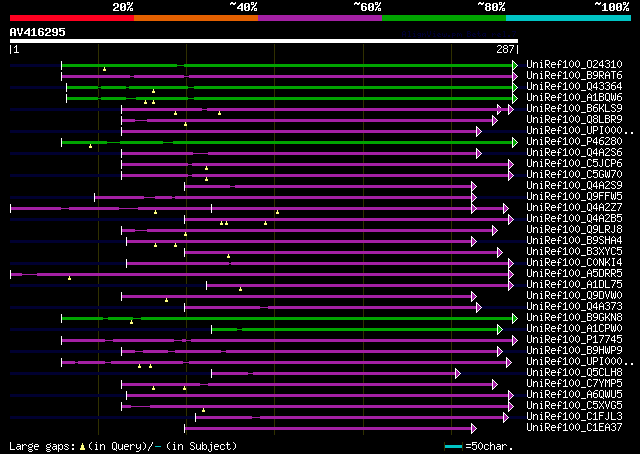Click the 'Large gaps' legend text
640x454 pixels.
coord(42,446)
